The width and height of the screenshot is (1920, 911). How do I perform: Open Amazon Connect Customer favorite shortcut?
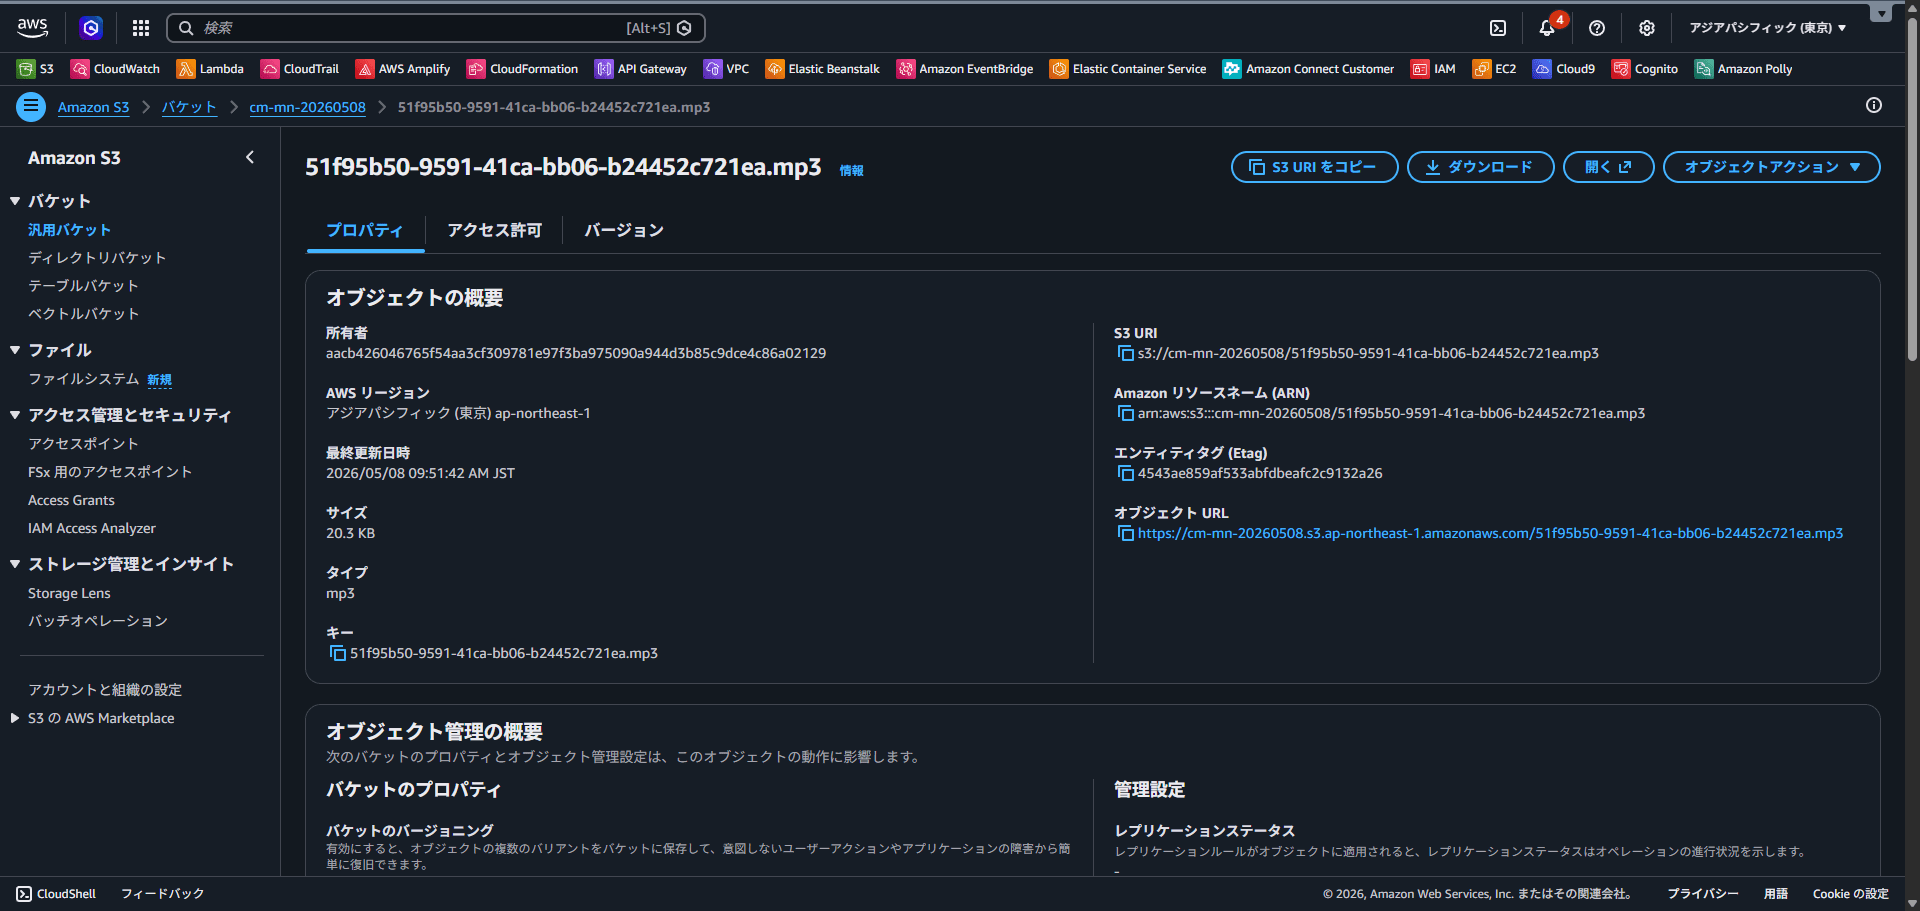click(1308, 69)
